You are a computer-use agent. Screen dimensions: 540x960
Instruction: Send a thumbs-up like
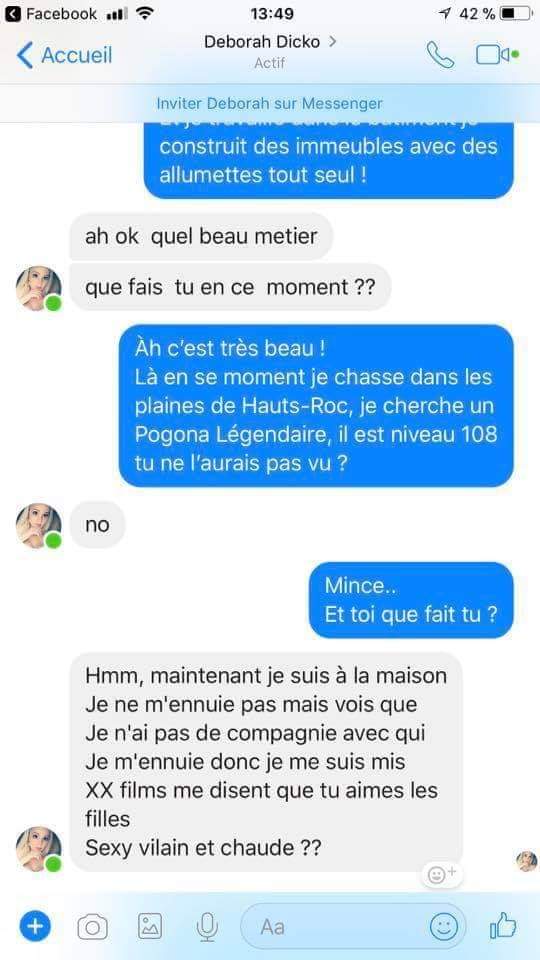503,925
